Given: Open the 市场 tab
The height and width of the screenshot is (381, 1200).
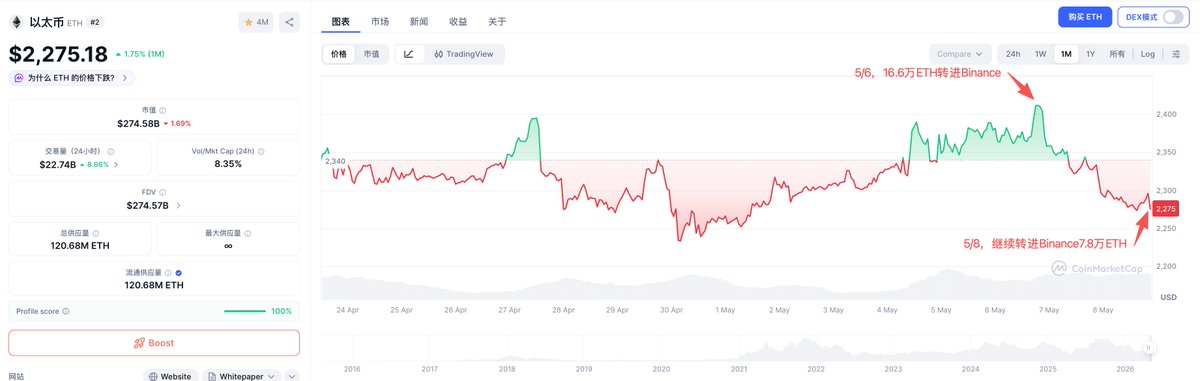Looking at the screenshot, I should pyautogui.click(x=380, y=21).
